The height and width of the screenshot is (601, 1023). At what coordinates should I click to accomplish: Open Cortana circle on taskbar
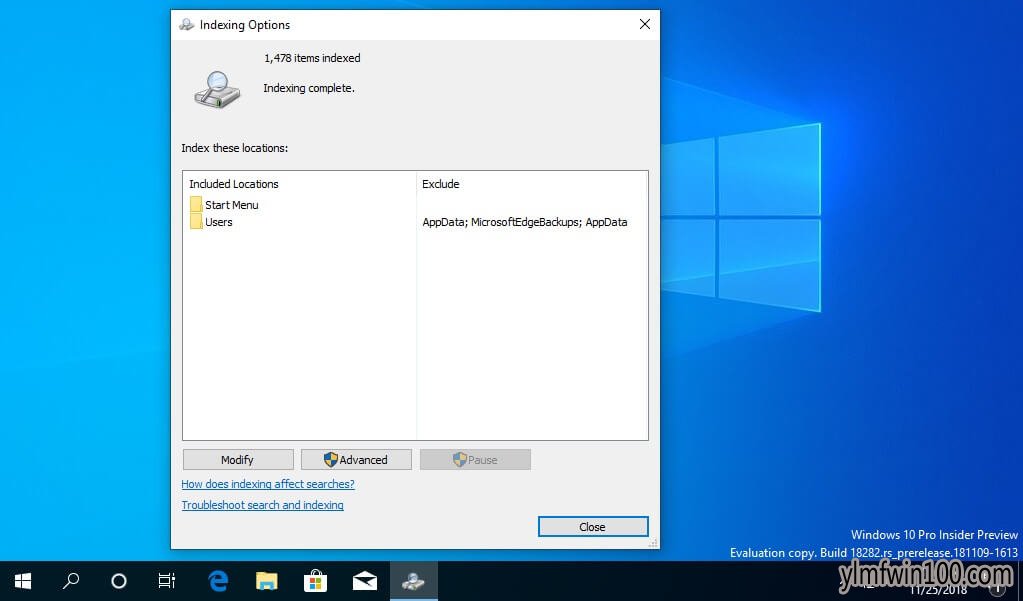[x=119, y=581]
